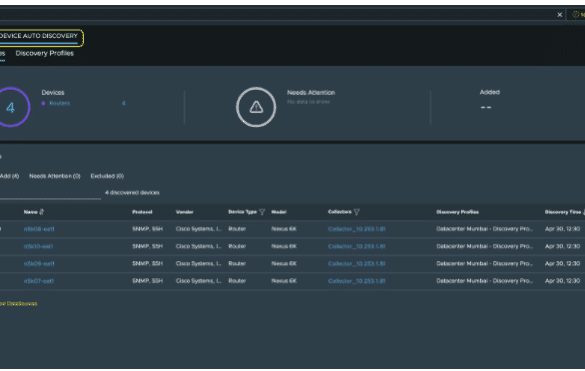Click 'Apr 30, 12:30' in n5k10-cat1 row

tap(562, 246)
